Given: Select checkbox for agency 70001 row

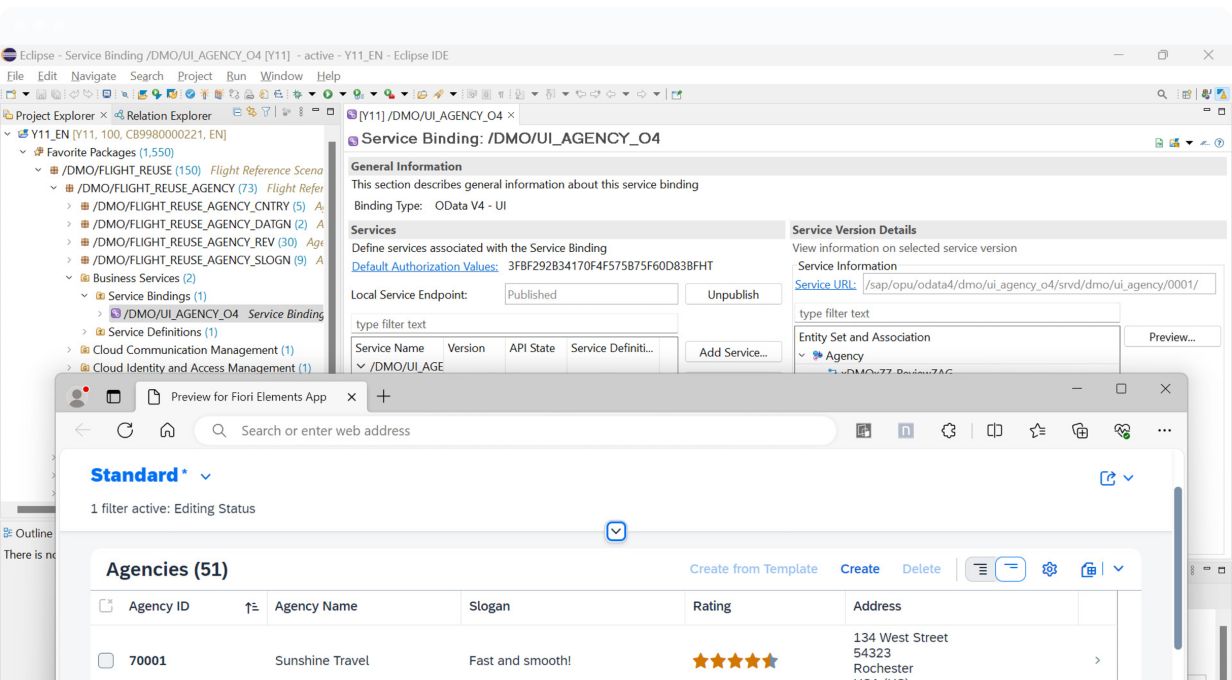Looking at the screenshot, I should pos(107,661).
